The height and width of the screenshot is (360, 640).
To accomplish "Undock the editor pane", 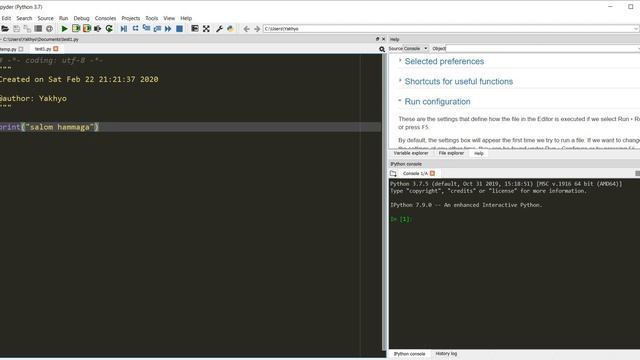I will (x=378, y=39).
